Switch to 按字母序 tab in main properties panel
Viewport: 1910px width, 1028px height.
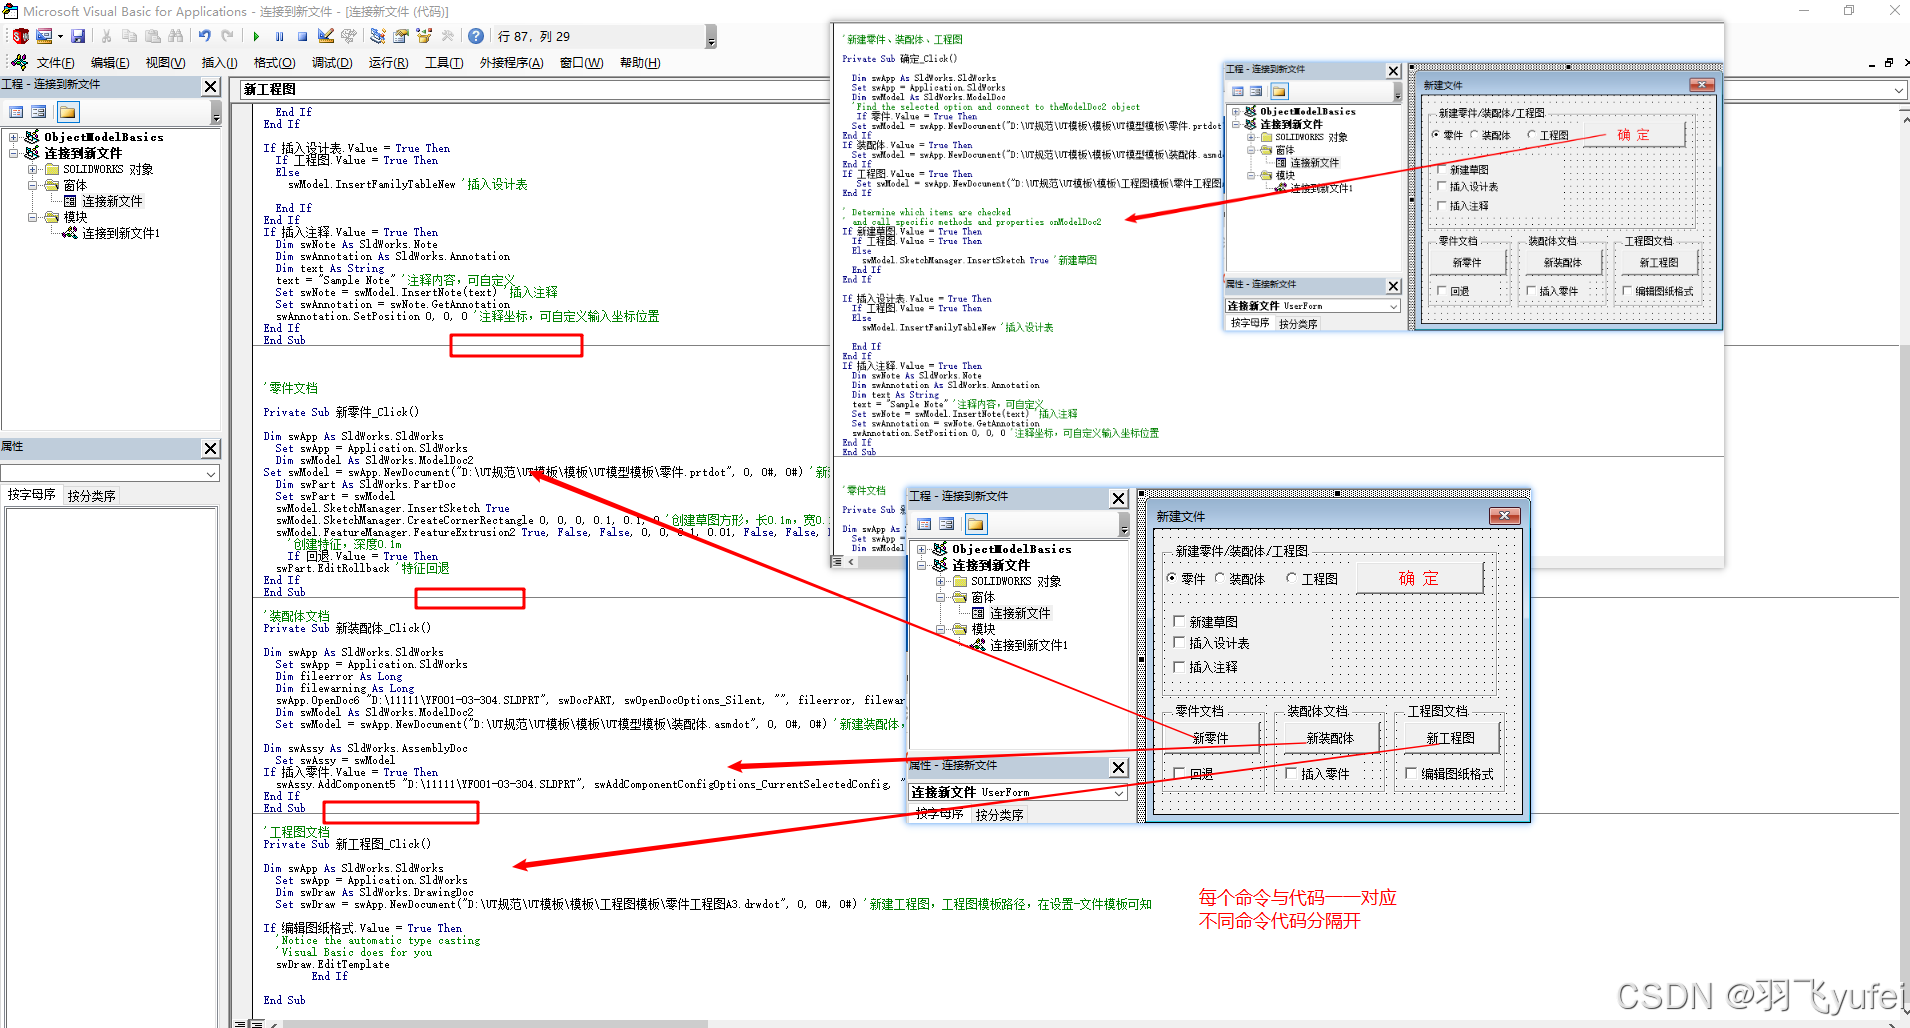pos(31,495)
